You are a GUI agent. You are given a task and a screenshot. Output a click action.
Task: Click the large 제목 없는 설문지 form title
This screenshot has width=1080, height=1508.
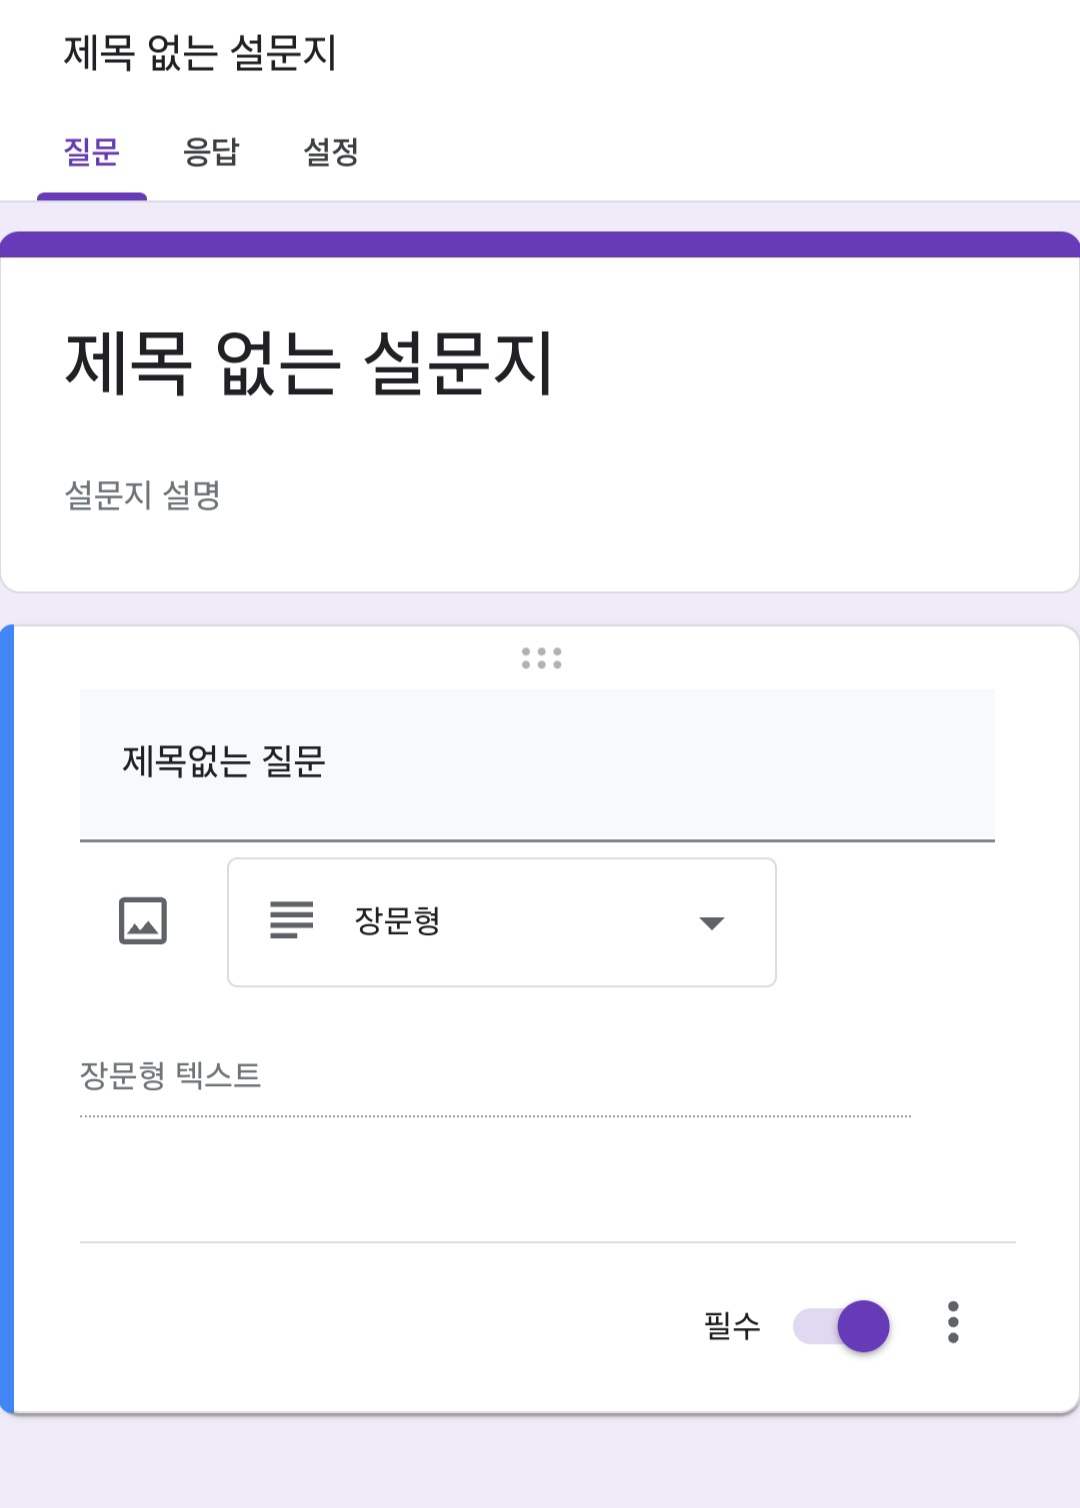pos(309,363)
